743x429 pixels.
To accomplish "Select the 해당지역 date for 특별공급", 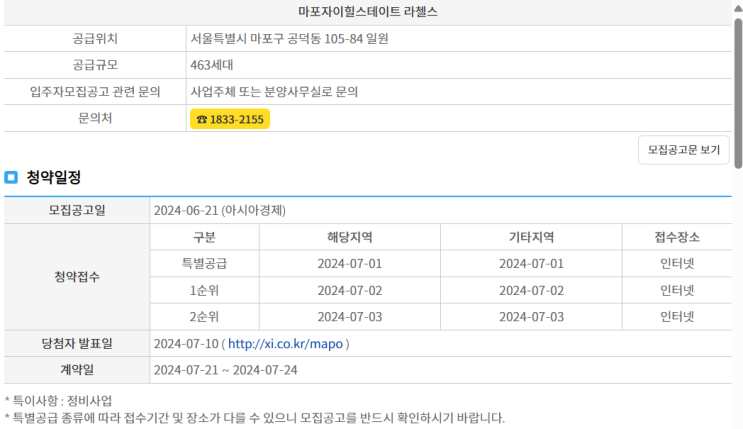I will 350,264.
